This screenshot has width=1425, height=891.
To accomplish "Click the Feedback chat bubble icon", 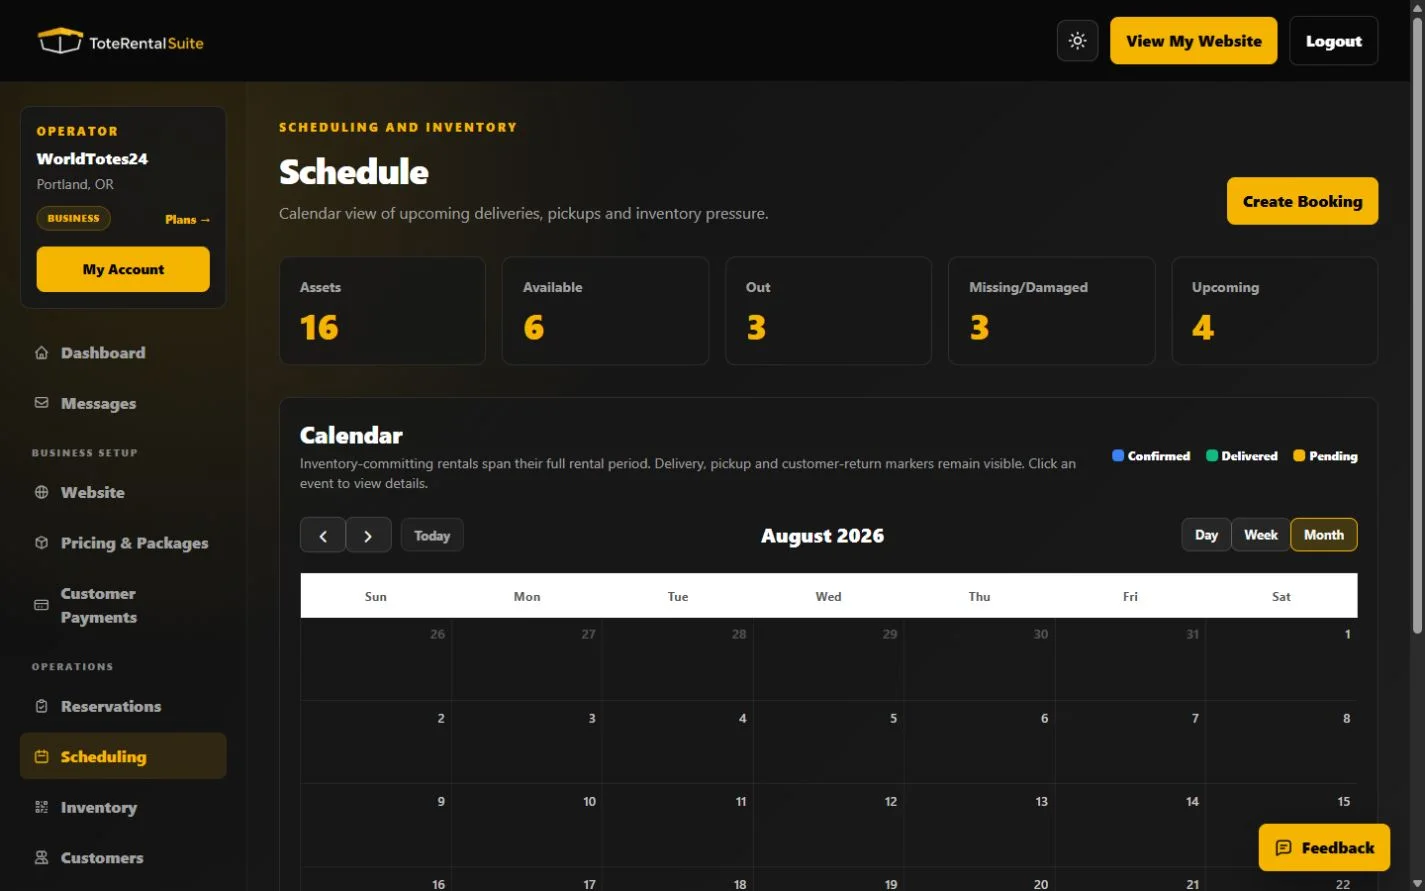I will (1283, 848).
